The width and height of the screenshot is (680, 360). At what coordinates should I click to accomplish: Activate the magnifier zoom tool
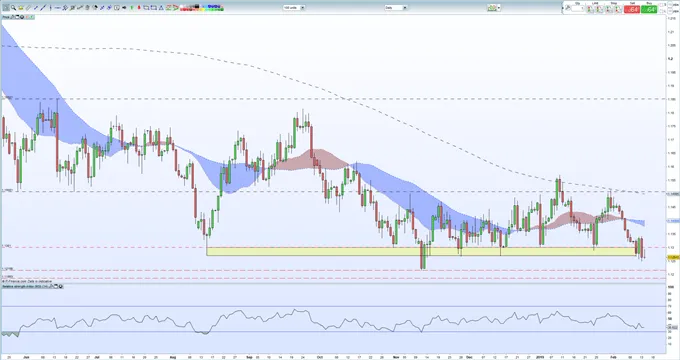[x=13, y=7]
